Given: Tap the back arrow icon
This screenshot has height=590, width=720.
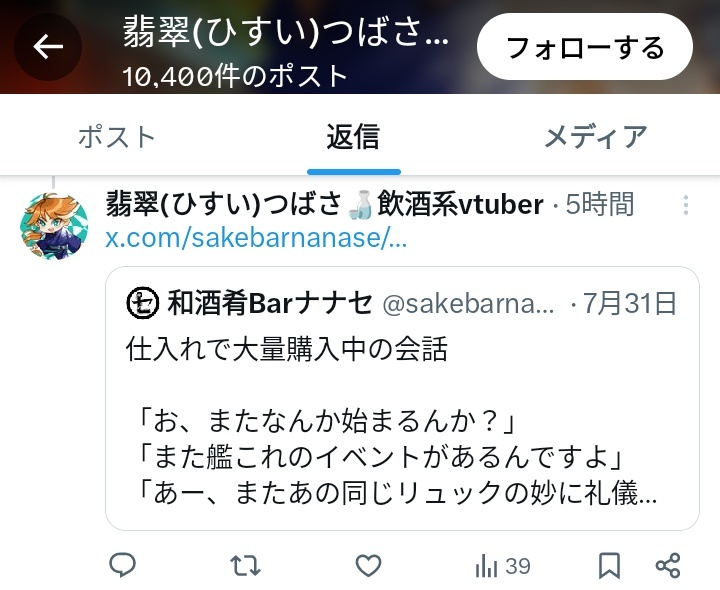Looking at the screenshot, I should coord(48,46).
